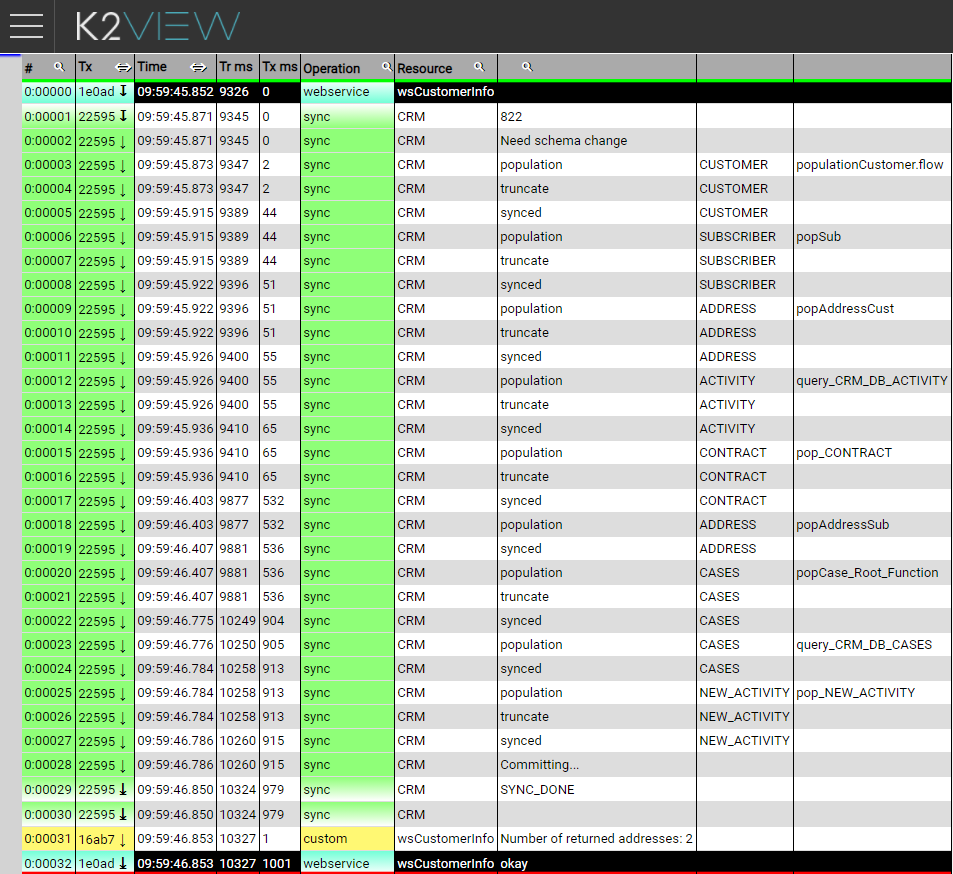This screenshot has width=953, height=874.
Task: Click the 'Committing...' message cell
Action: coord(539,765)
